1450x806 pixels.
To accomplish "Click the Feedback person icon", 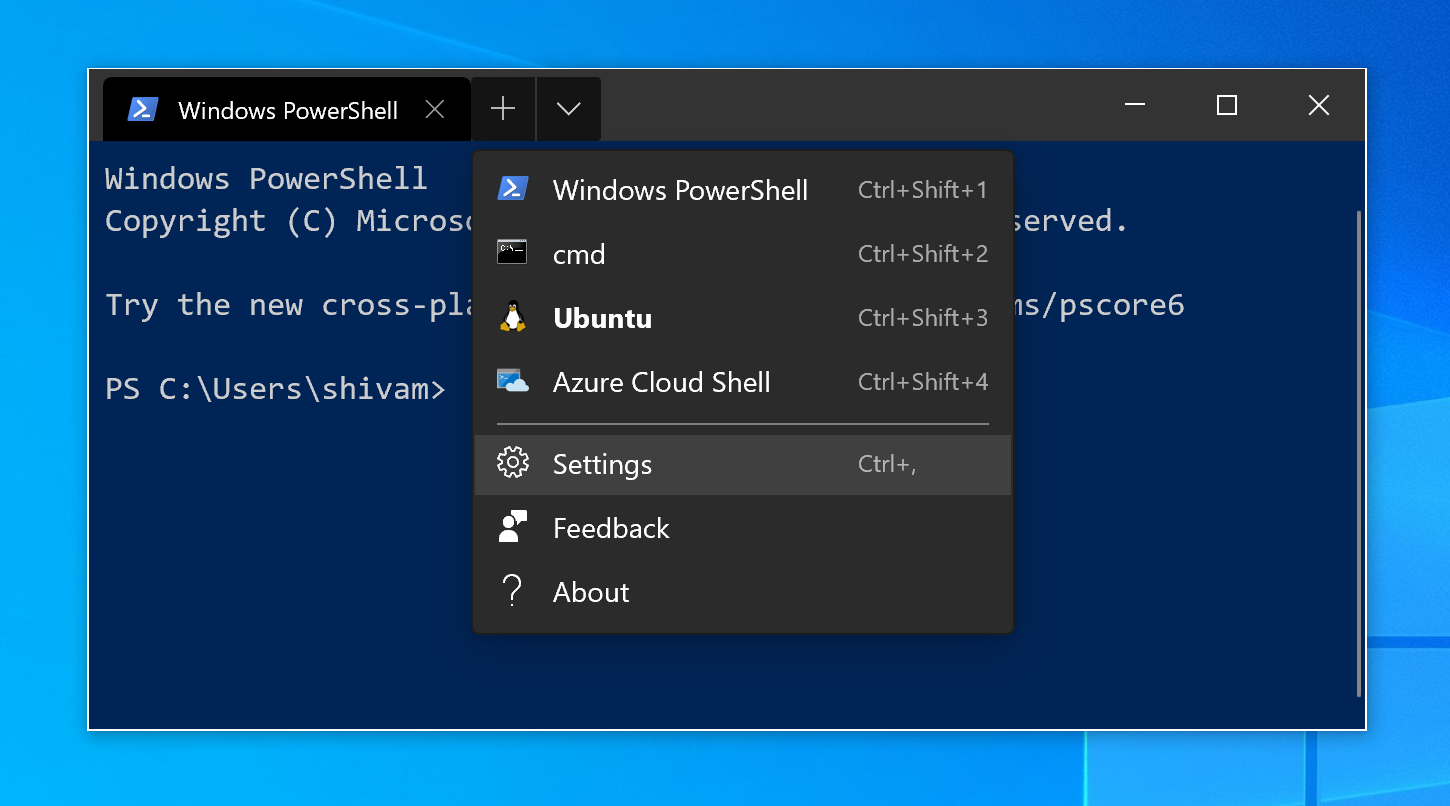I will pos(512,527).
